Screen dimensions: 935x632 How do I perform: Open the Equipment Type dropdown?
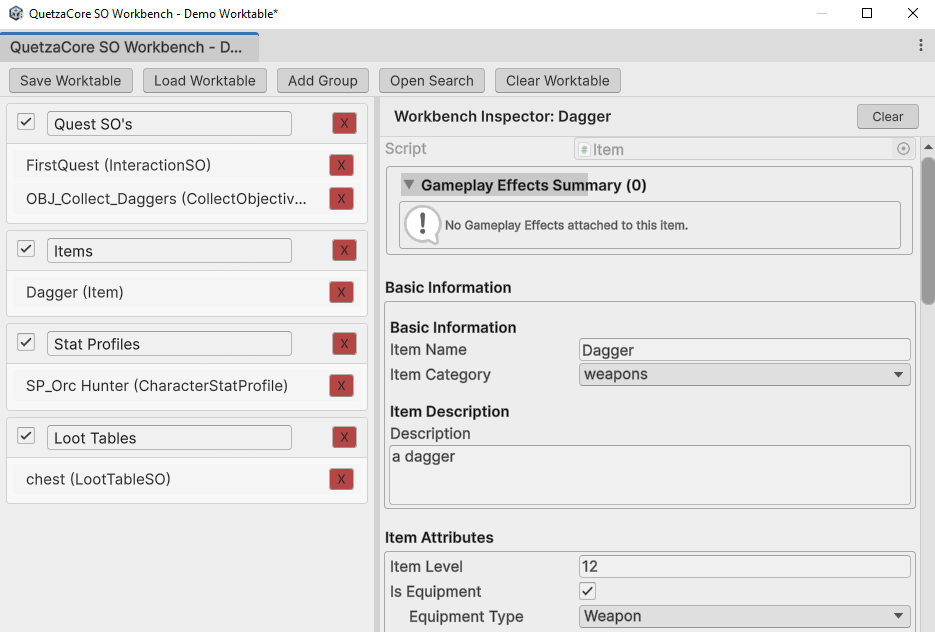coord(744,616)
